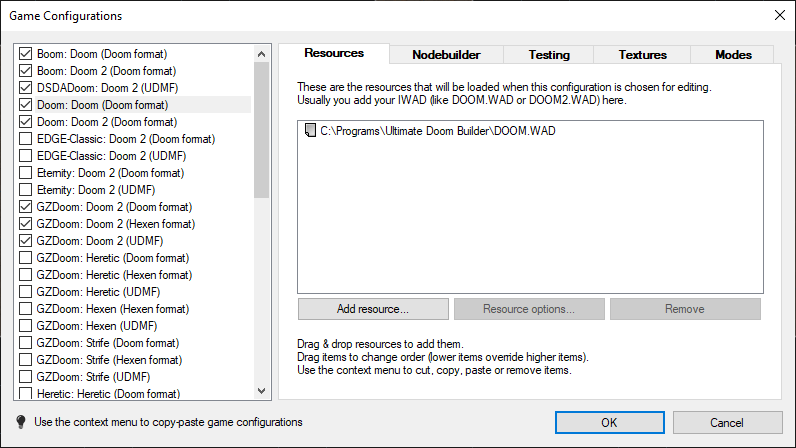The image size is (796, 448).
Task: Select C:\Programs\Ultimate Doom Builder\DOOM.WAD entry
Action: click(x=438, y=131)
